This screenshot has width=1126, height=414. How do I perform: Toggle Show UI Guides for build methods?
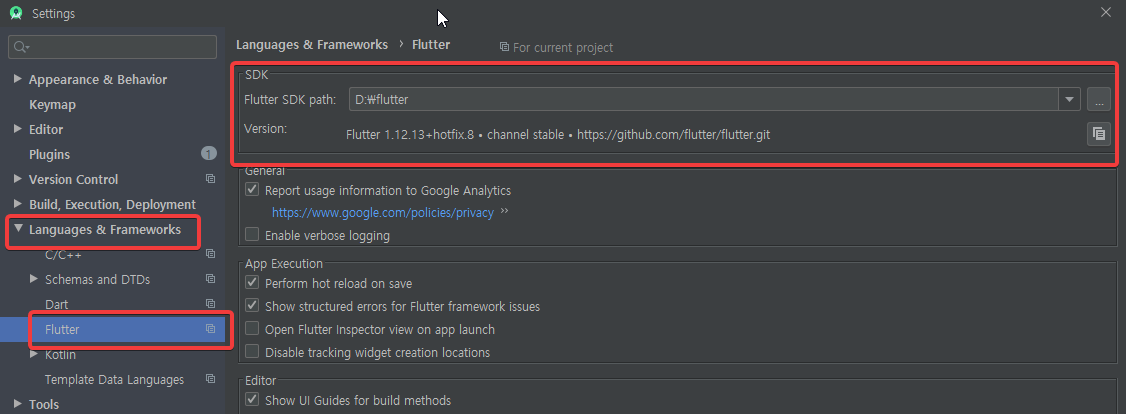(252, 400)
